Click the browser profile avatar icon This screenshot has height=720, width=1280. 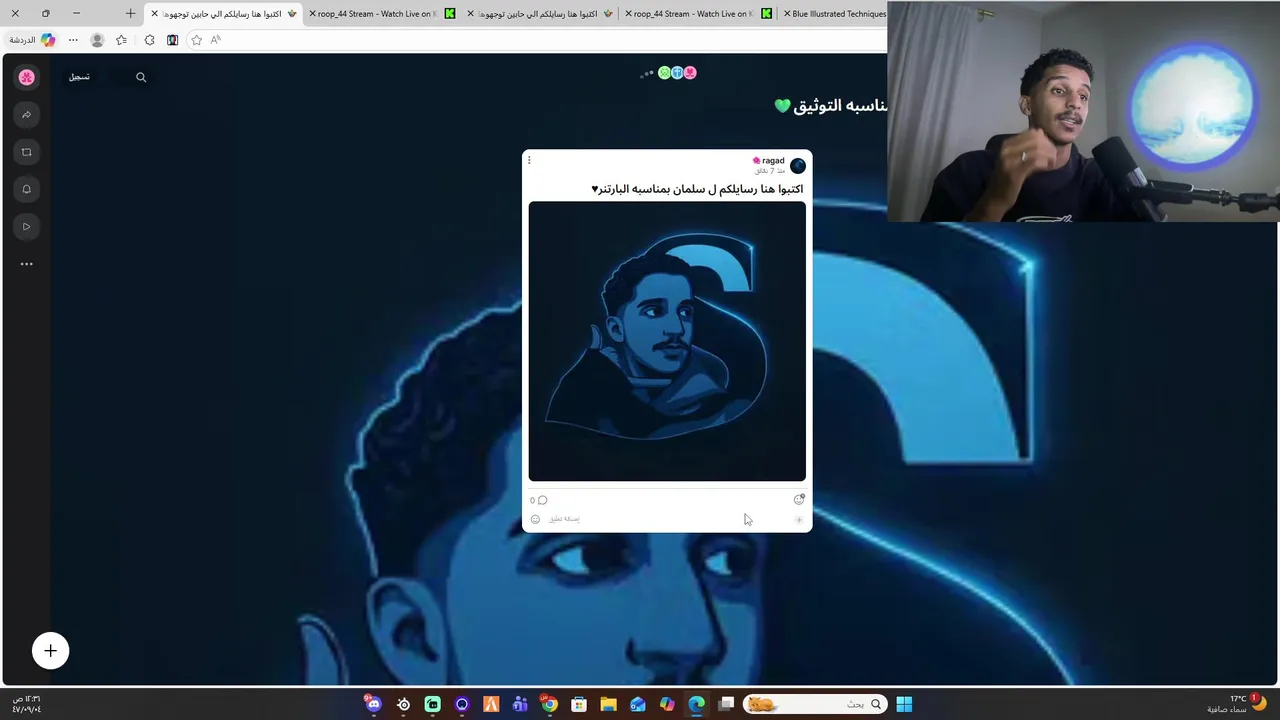(x=97, y=40)
